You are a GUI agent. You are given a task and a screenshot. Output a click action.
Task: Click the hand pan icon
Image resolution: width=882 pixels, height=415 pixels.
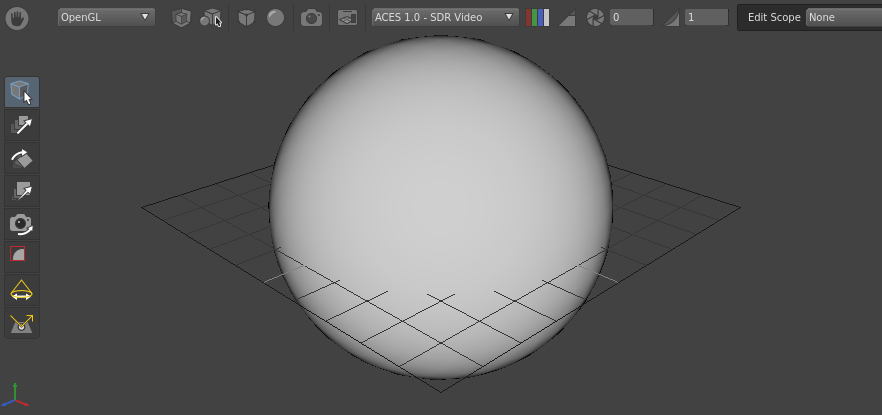coord(16,18)
